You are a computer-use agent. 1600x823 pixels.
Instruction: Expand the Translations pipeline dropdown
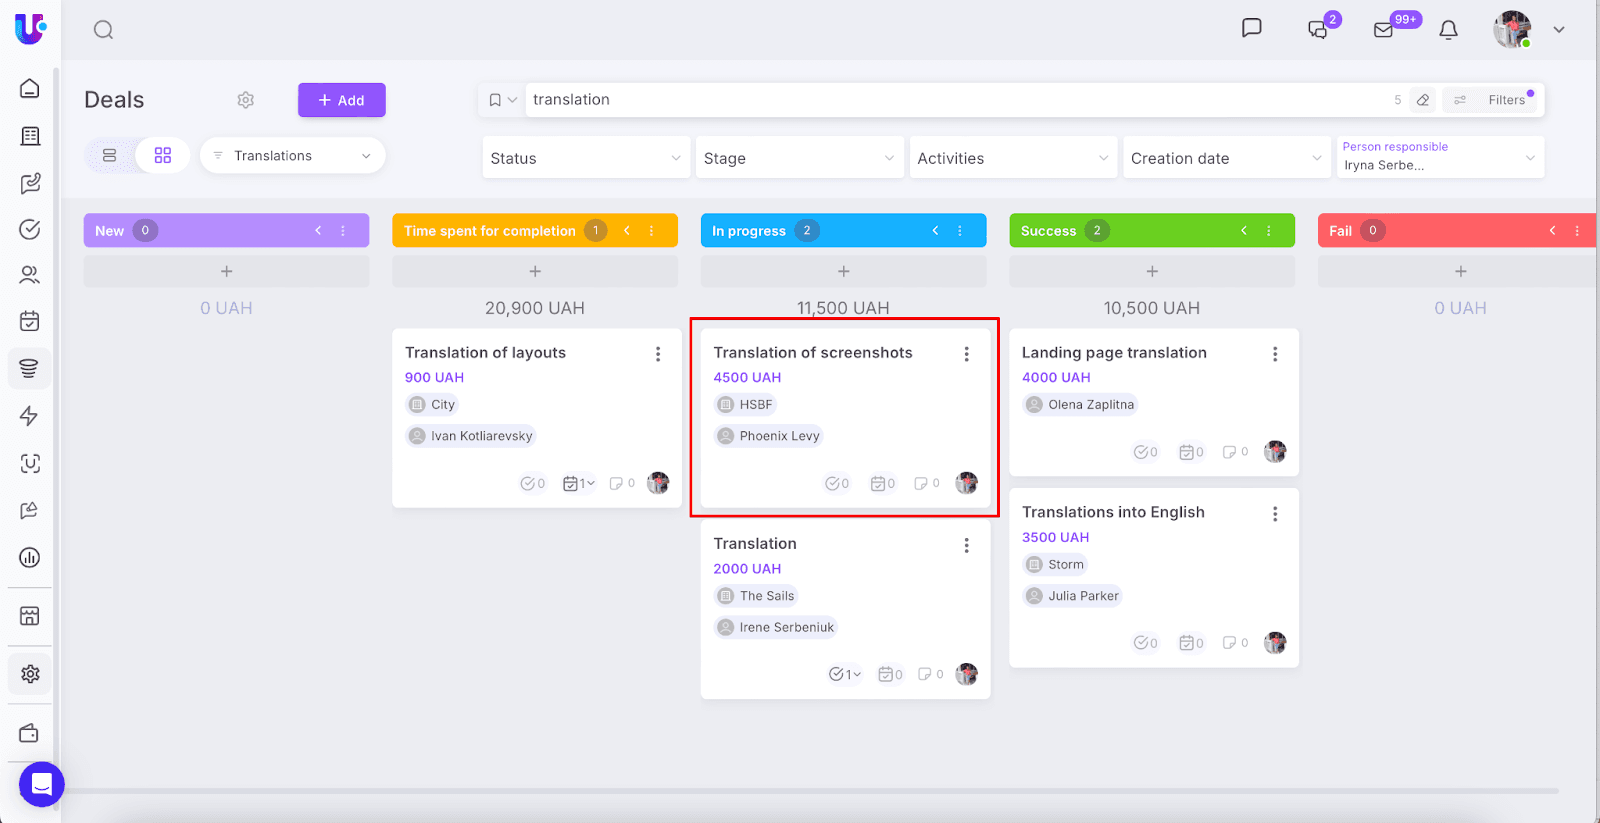tap(292, 156)
